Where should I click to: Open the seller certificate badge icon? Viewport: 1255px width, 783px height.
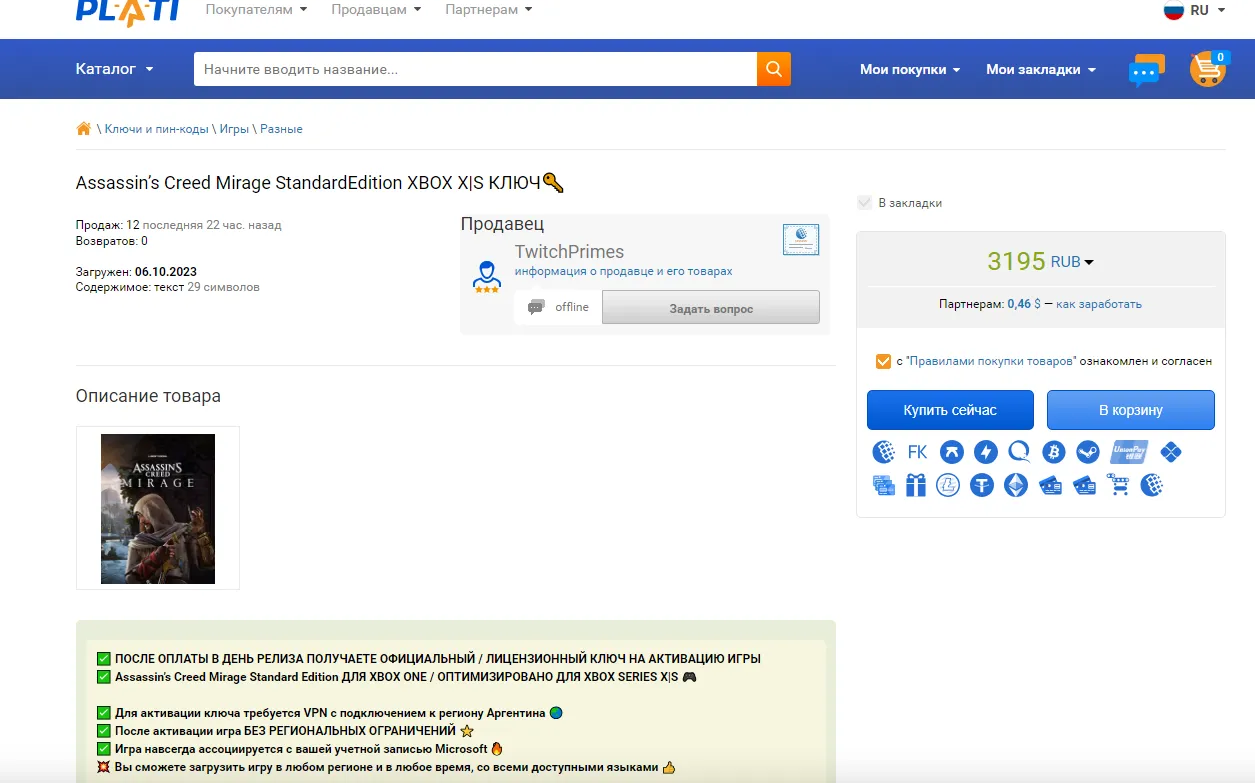(x=801, y=240)
